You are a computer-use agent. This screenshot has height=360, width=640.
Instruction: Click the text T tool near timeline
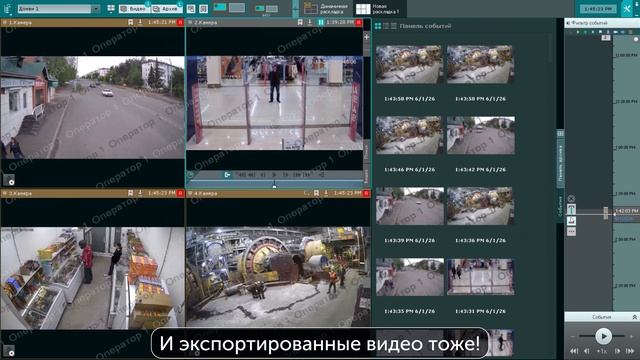tap(571, 209)
